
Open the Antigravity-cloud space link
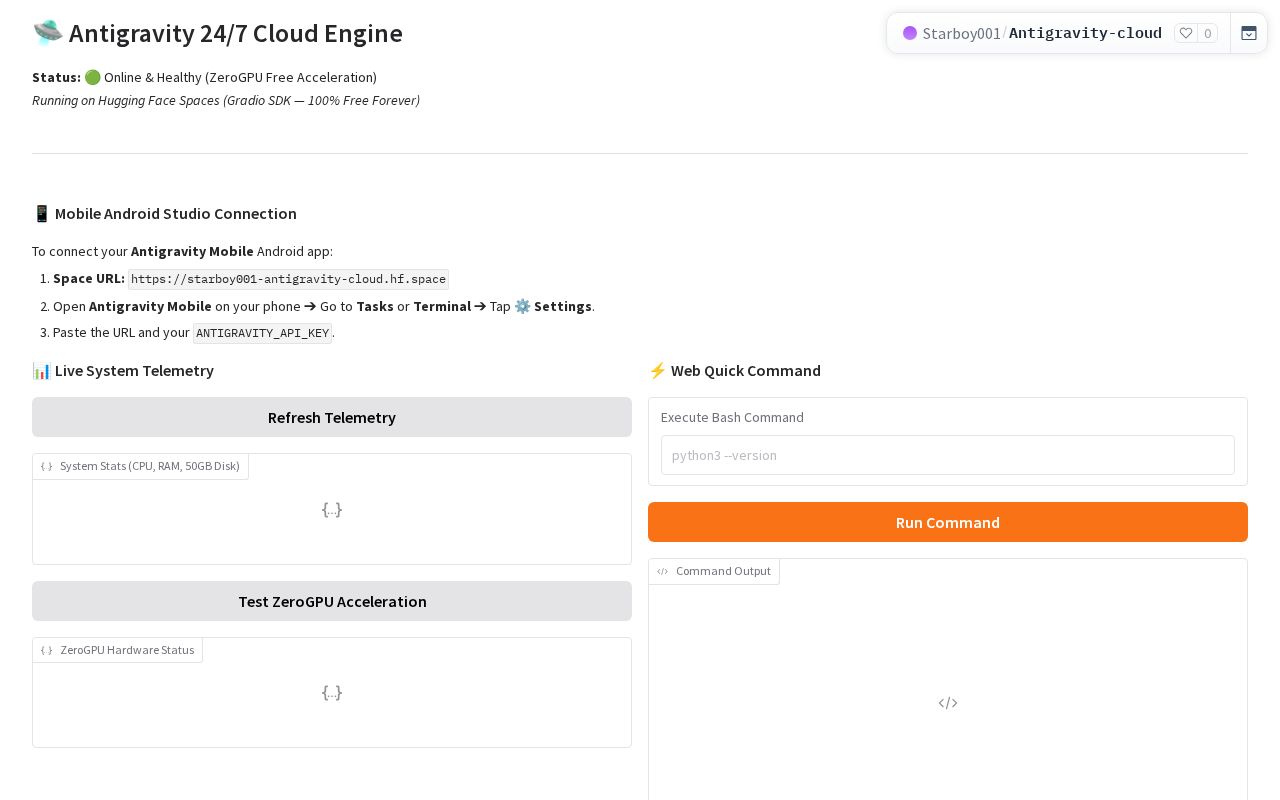[x=1085, y=33]
